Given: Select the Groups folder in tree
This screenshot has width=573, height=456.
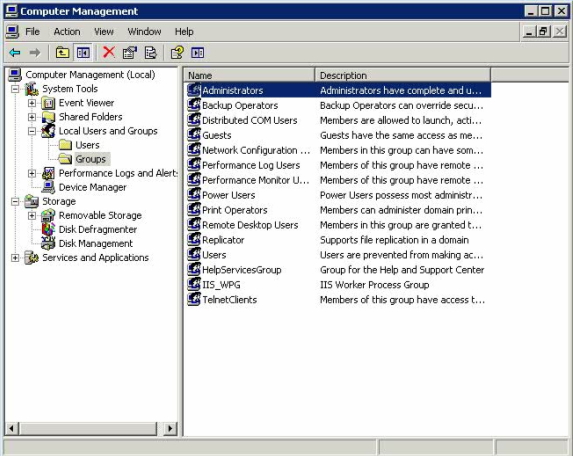Looking at the screenshot, I should point(91,159).
